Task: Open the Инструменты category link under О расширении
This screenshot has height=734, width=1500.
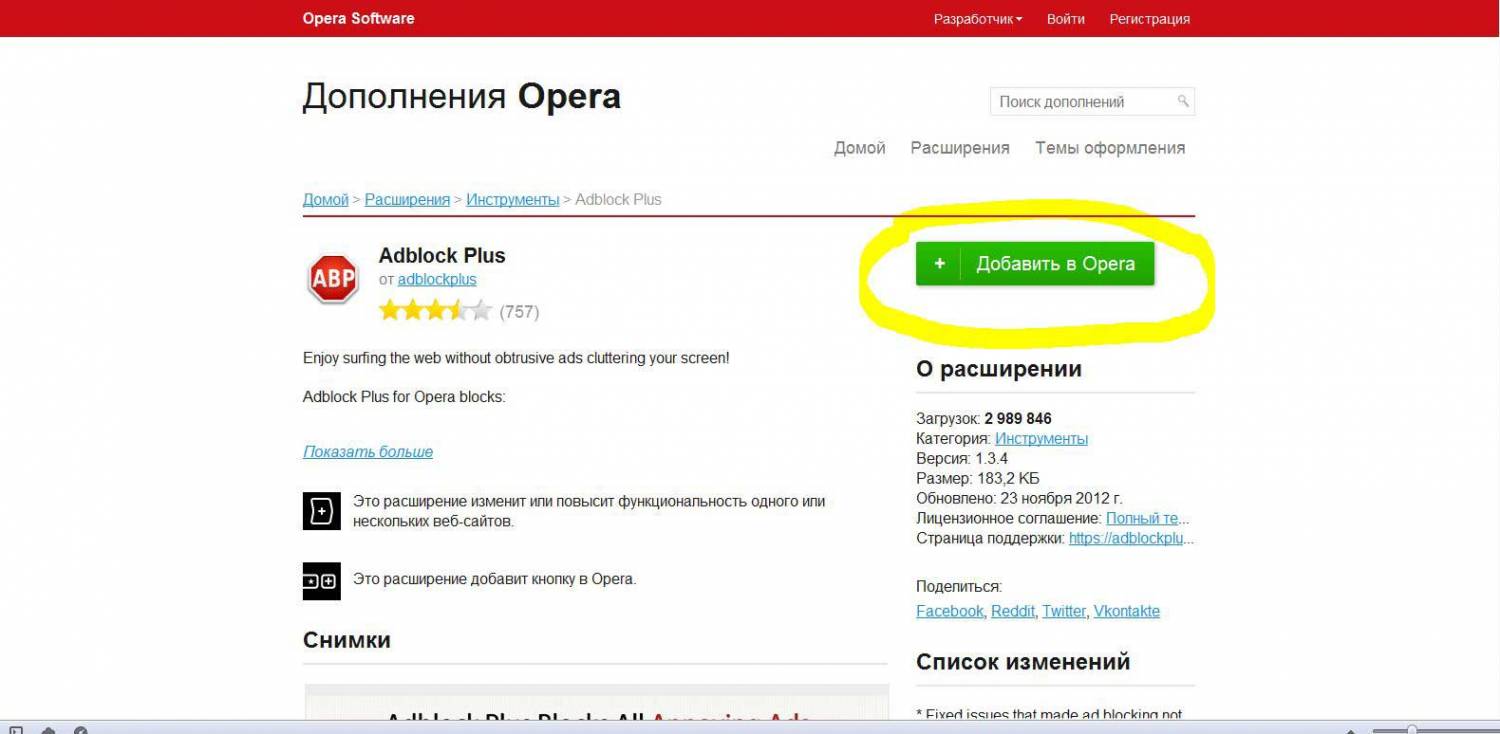Action: 1041,438
